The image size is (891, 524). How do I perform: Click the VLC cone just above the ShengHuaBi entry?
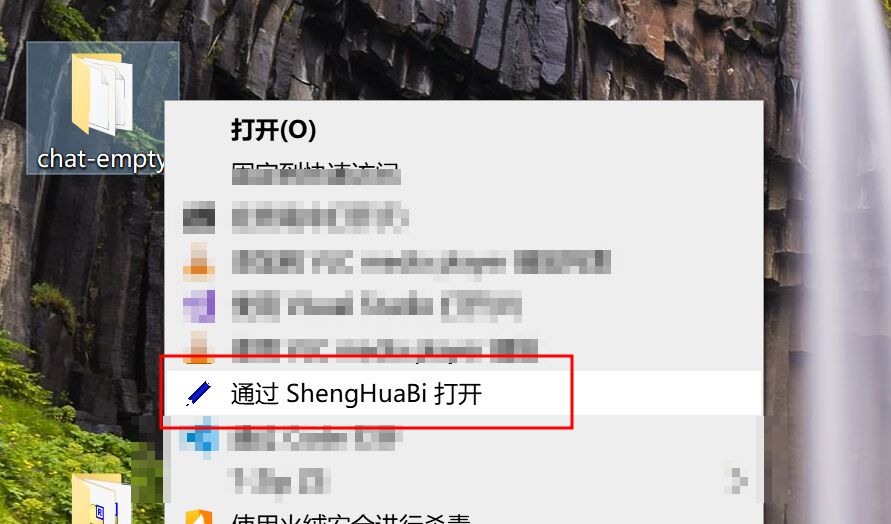click(199, 348)
